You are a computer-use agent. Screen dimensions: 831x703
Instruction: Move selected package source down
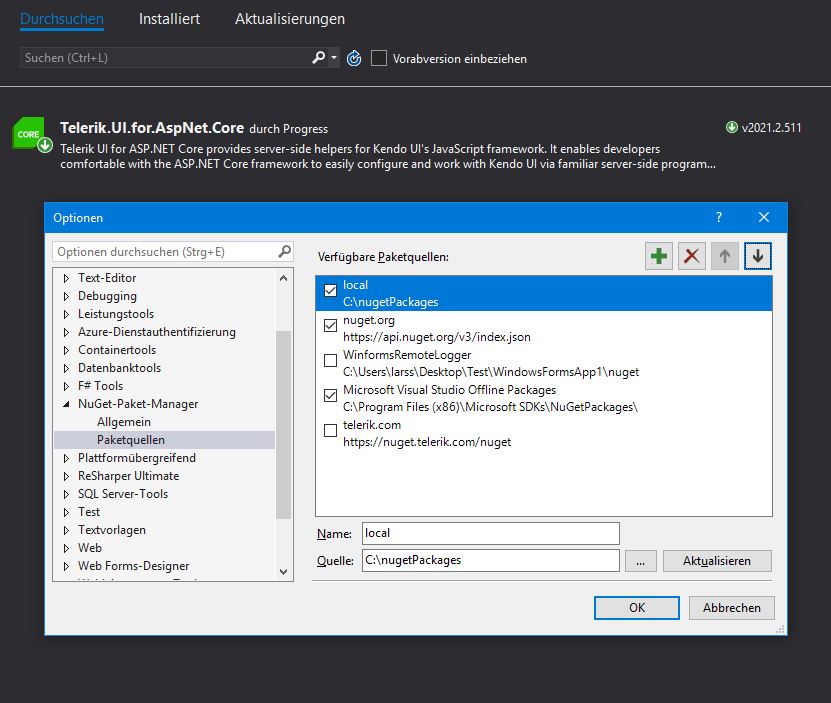tap(758, 256)
